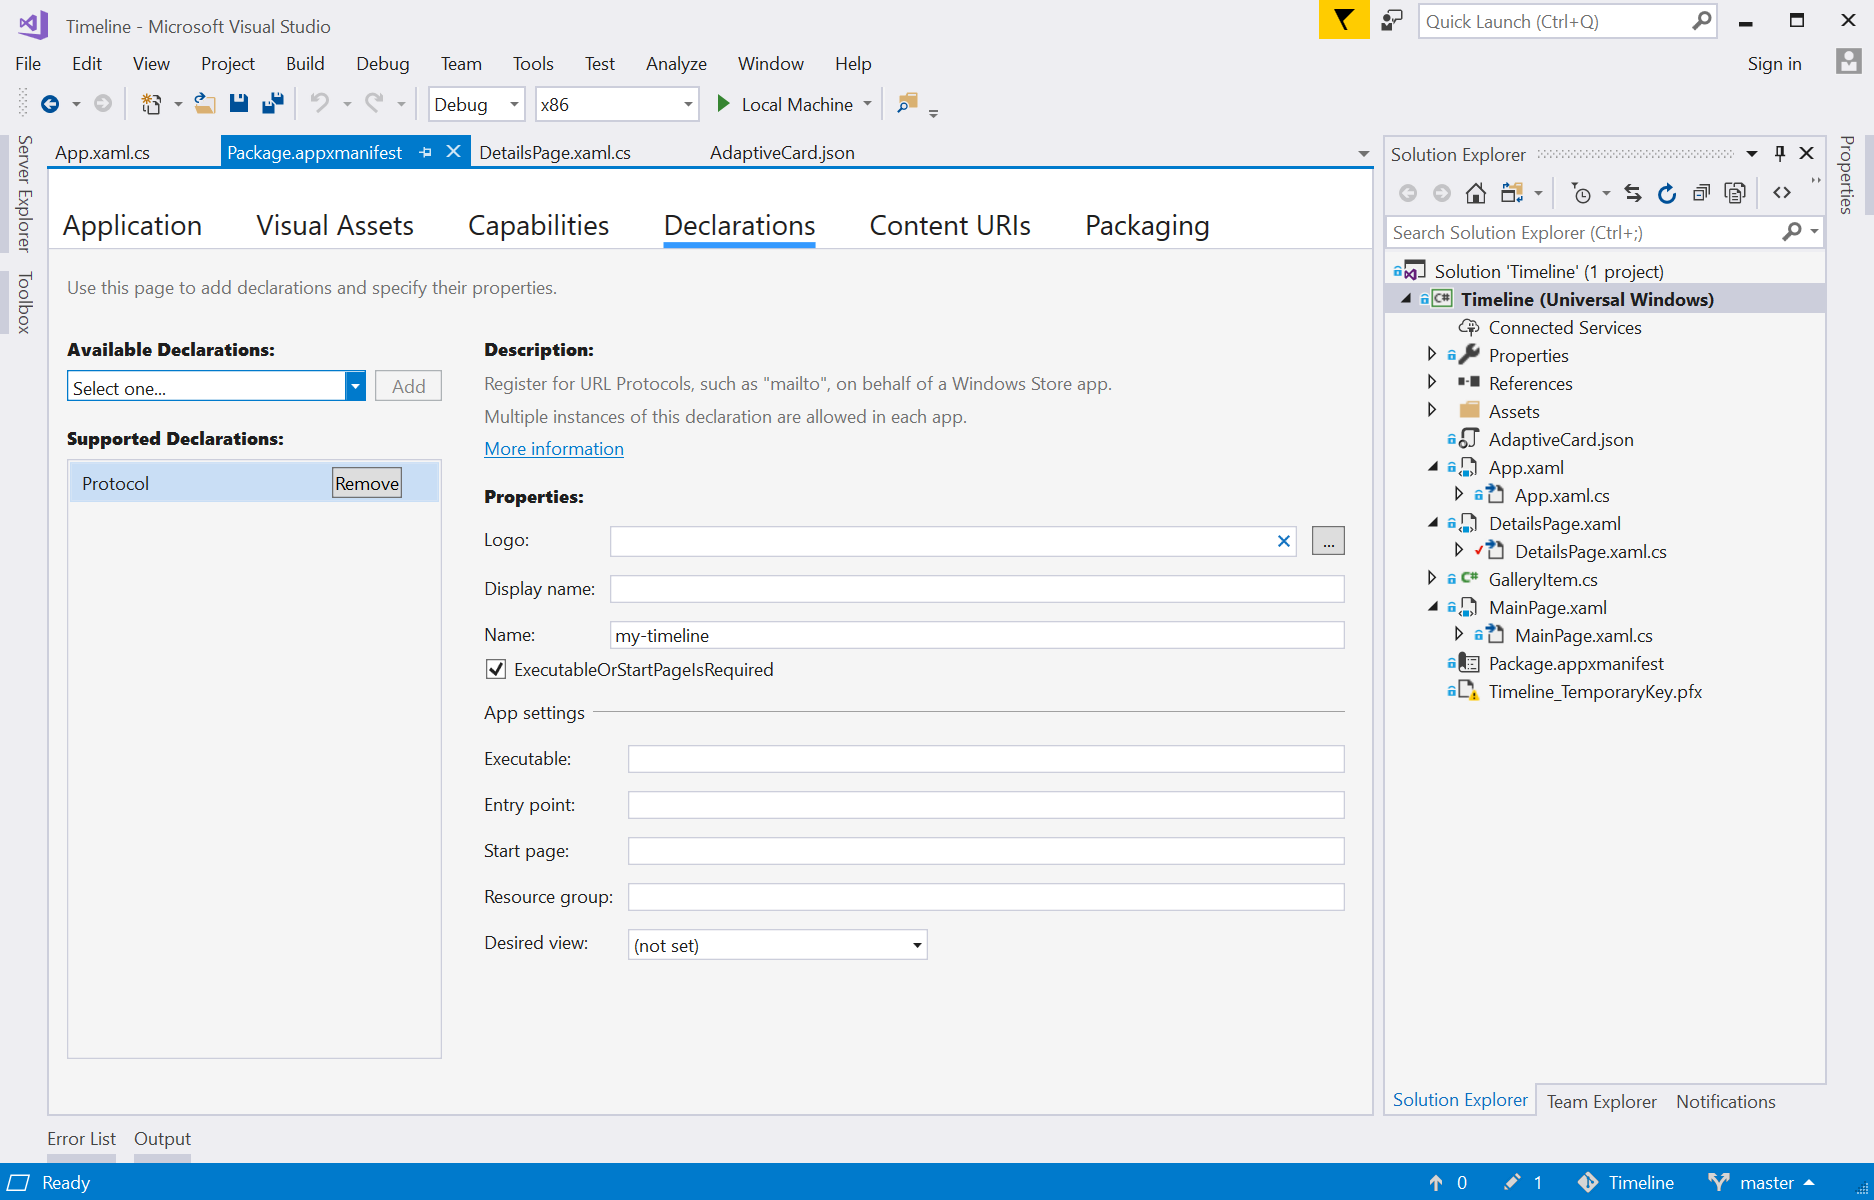Viewport: 1874px width, 1200px height.
Task: Click the Redo arrow icon
Action: coord(375,104)
